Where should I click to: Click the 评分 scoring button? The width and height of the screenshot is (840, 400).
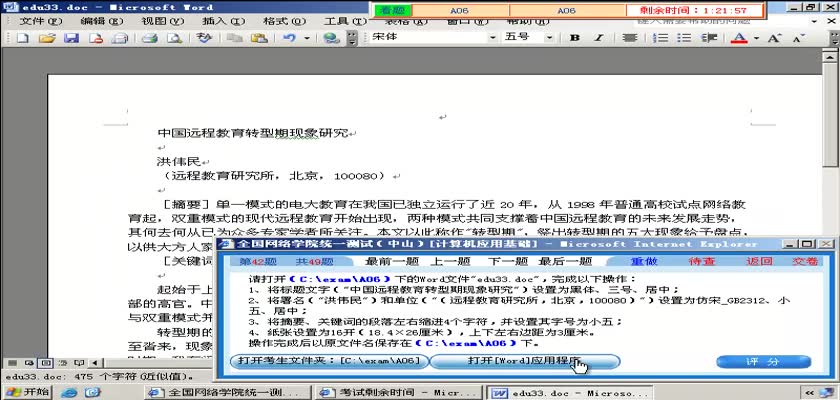(x=763, y=362)
